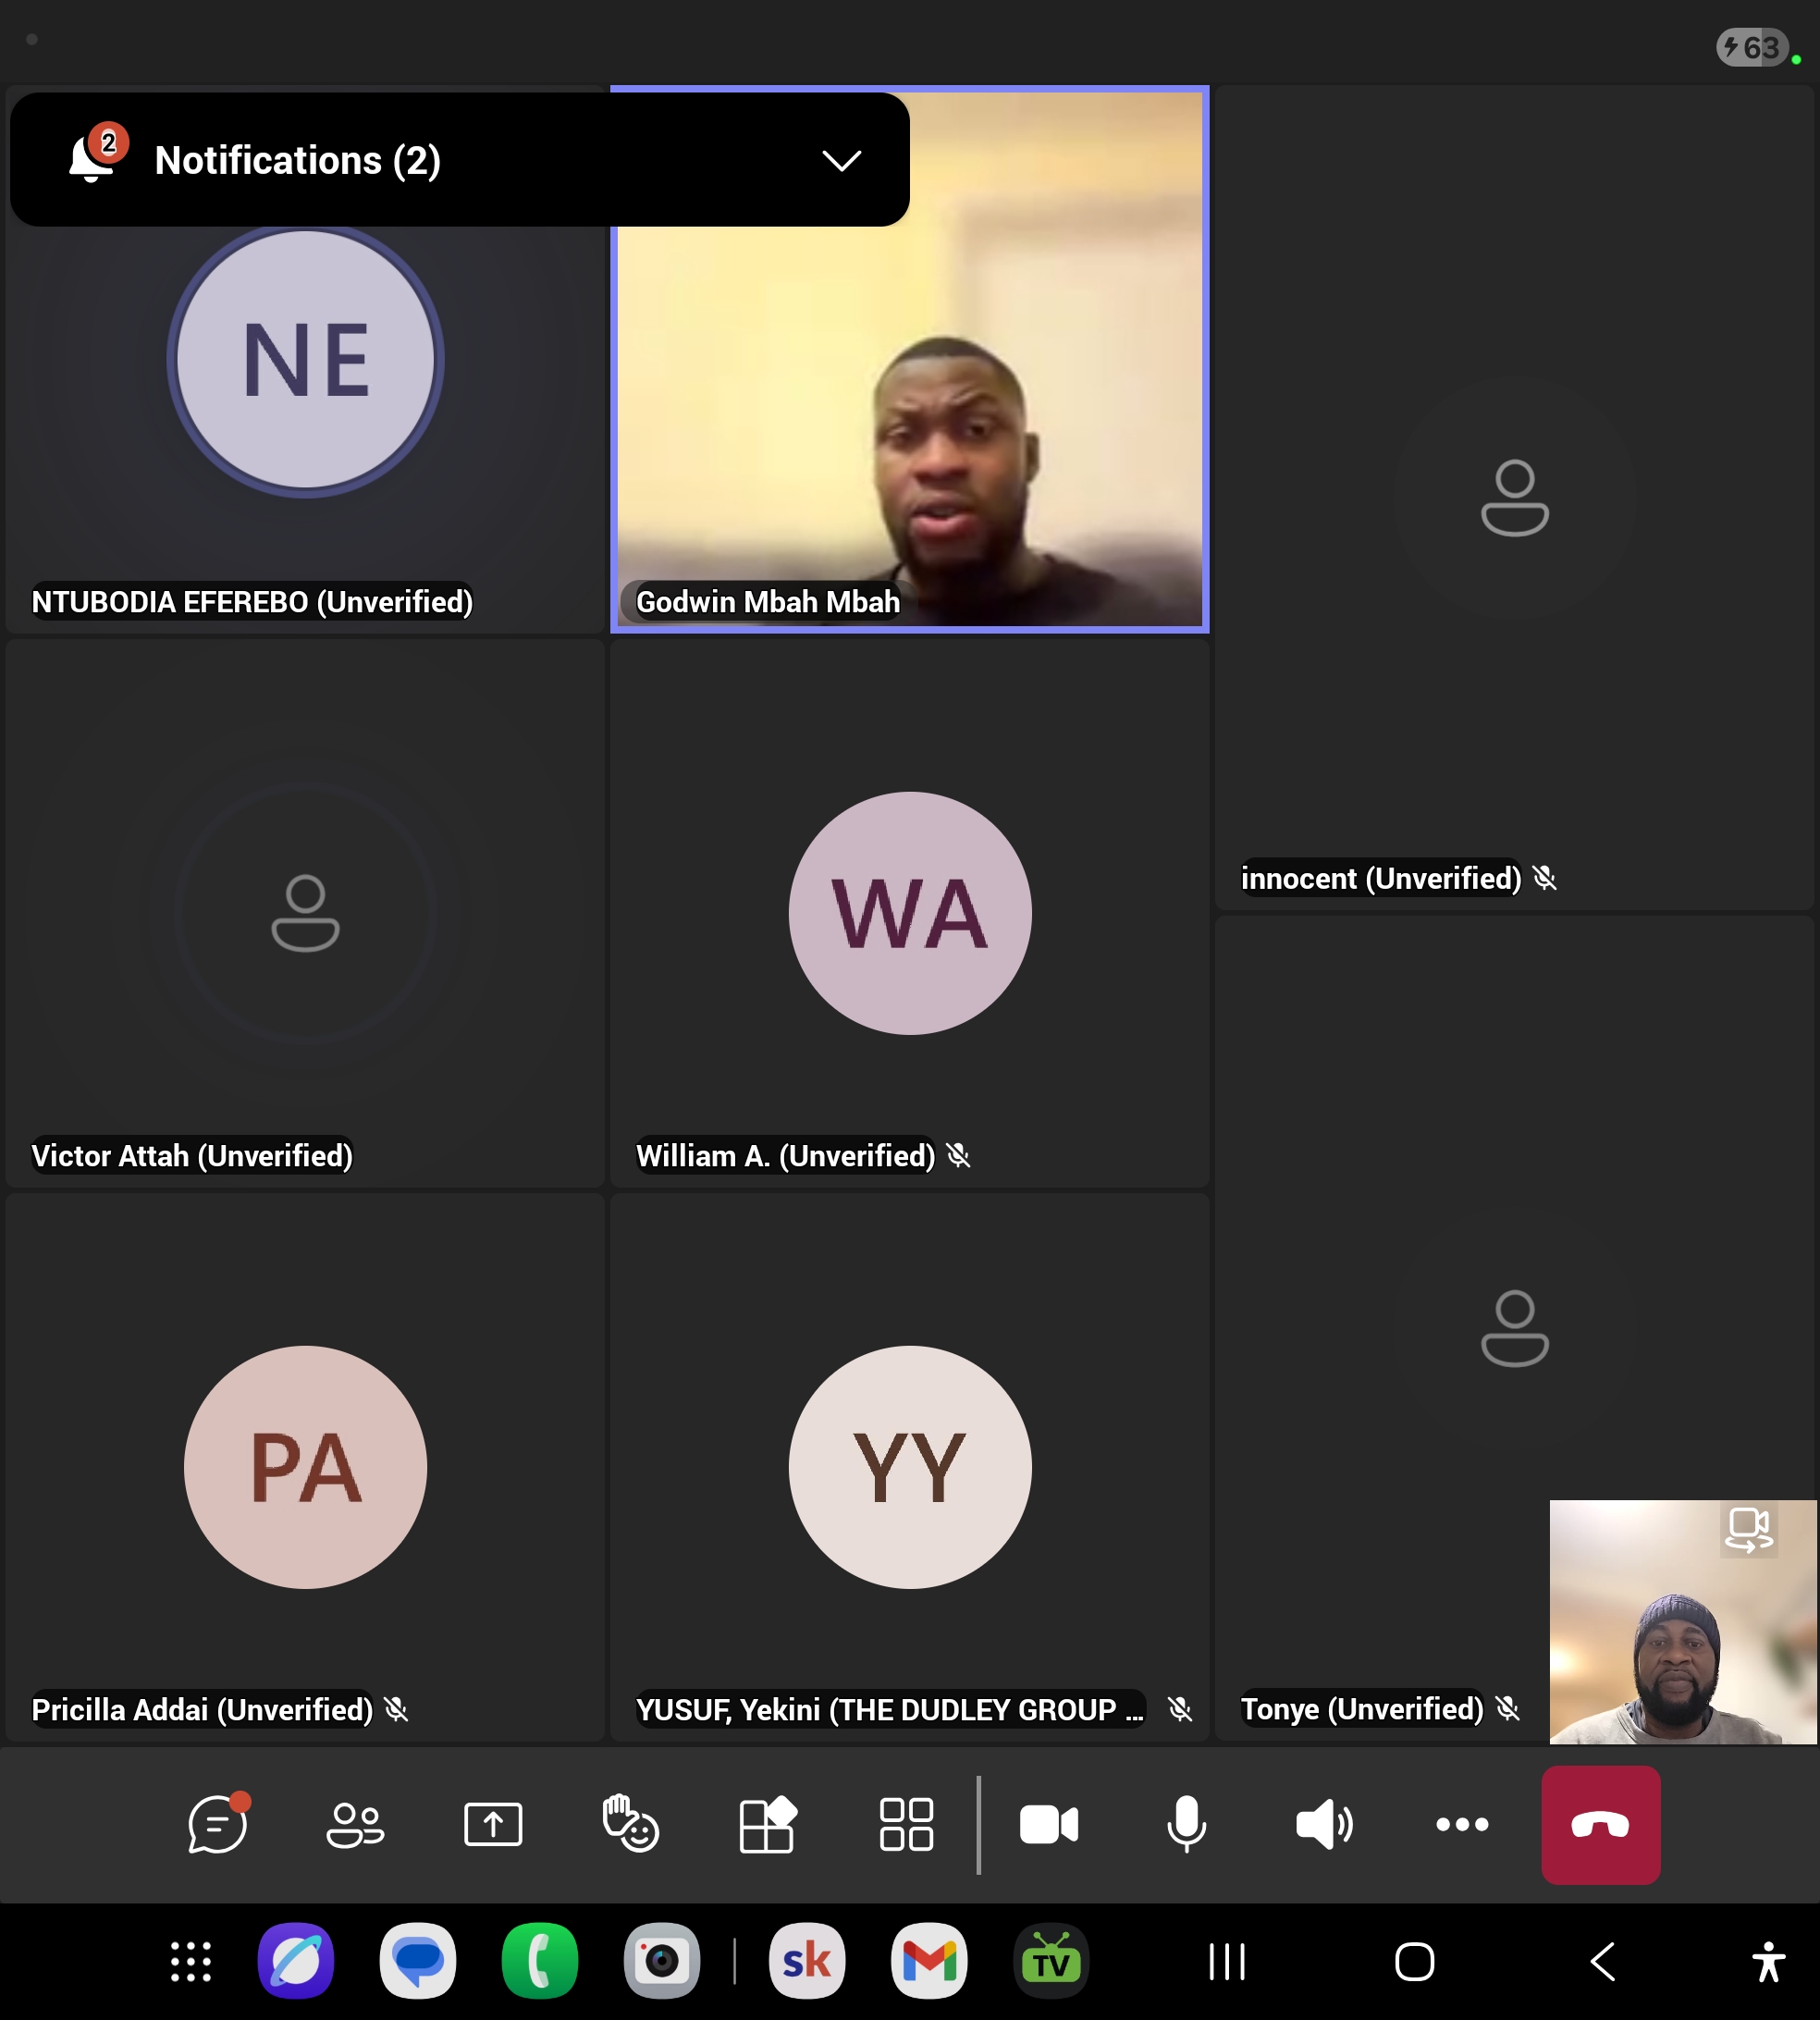Open the apps icon in toolbar
Viewport: 1820px width, 2020px height.
pyautogui.click(x=768, y=1824)
